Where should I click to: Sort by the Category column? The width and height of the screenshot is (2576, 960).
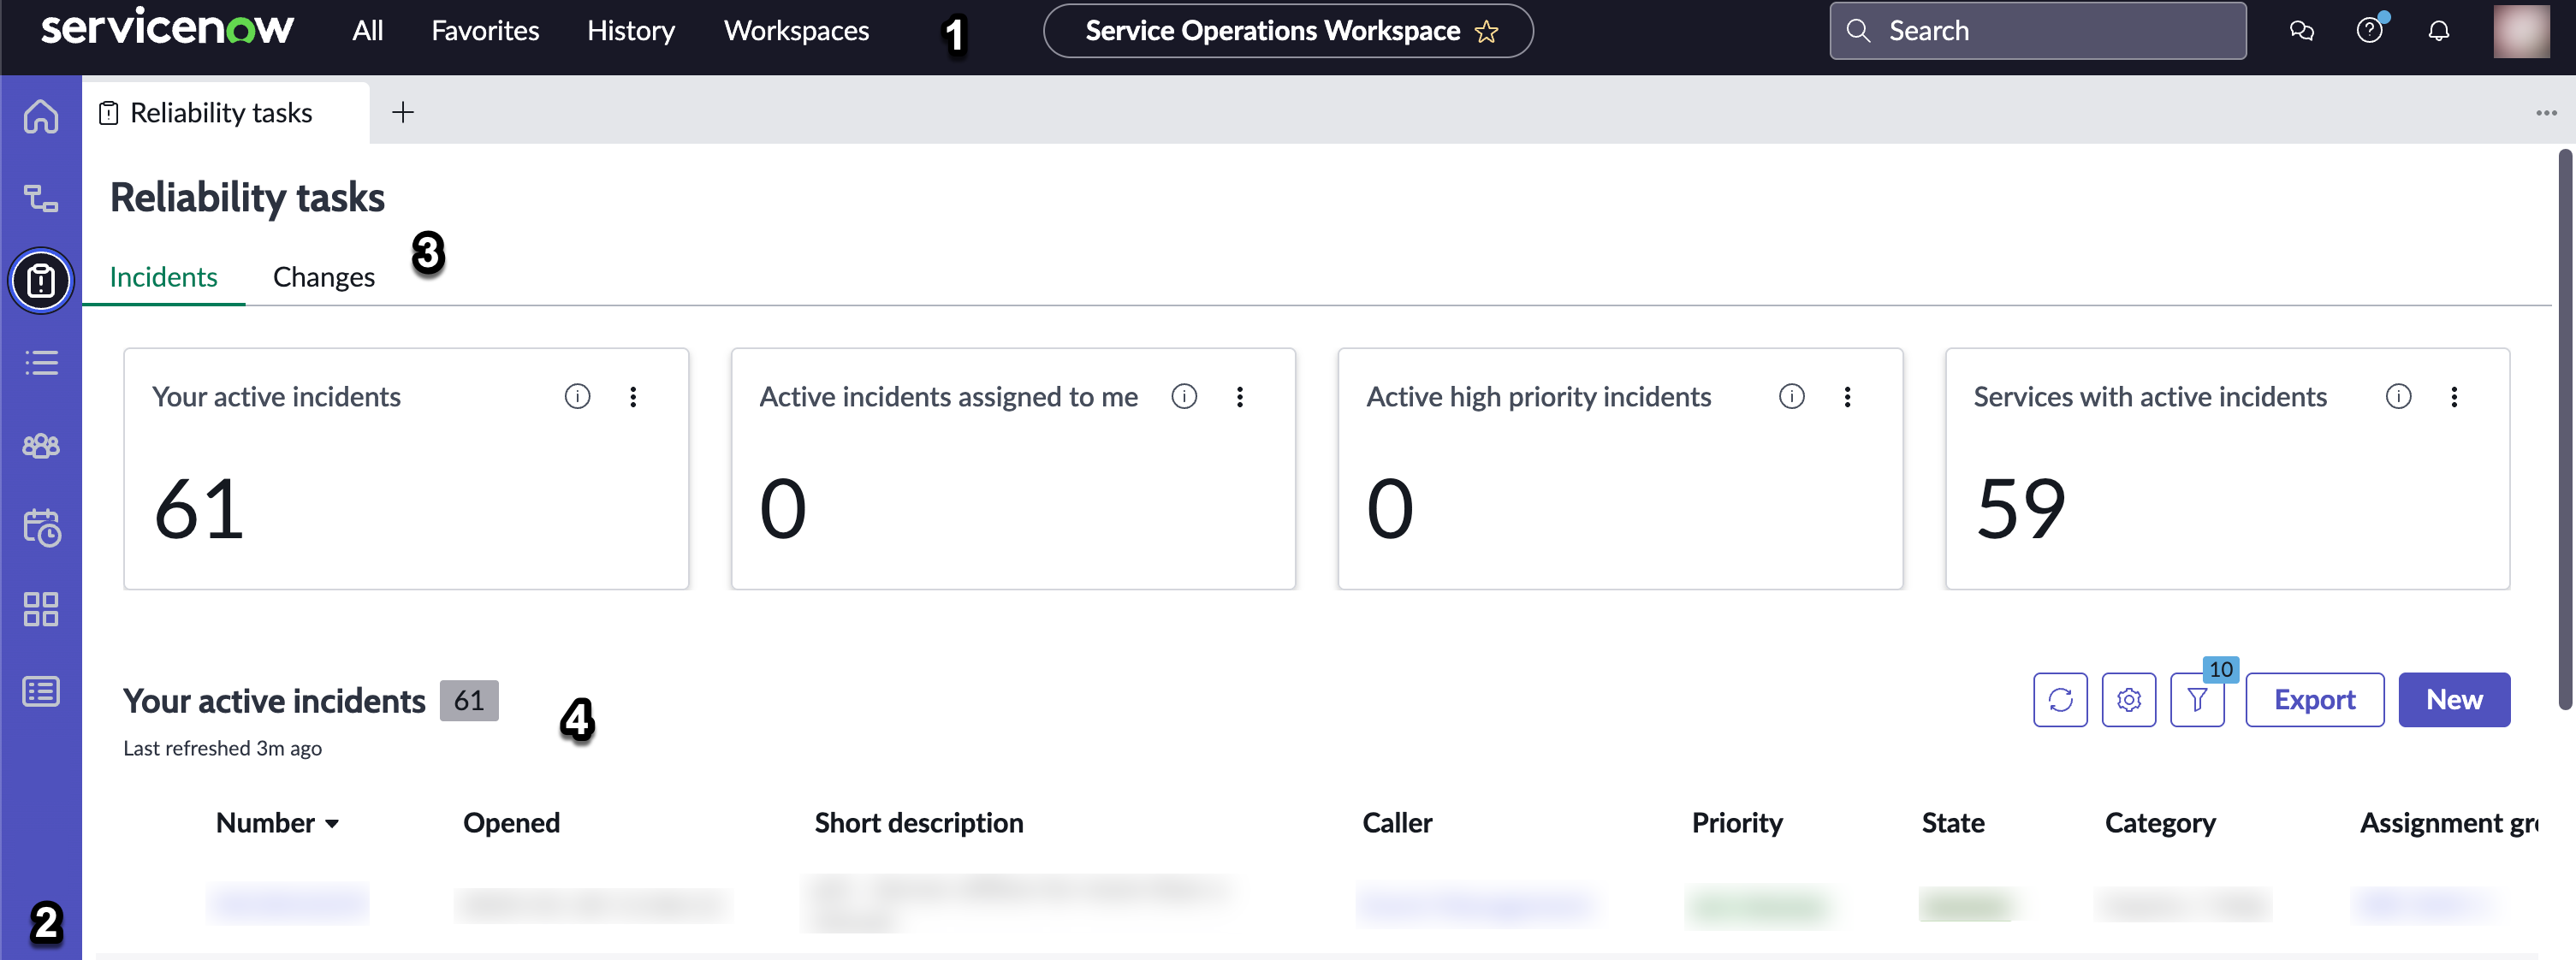2160,823
